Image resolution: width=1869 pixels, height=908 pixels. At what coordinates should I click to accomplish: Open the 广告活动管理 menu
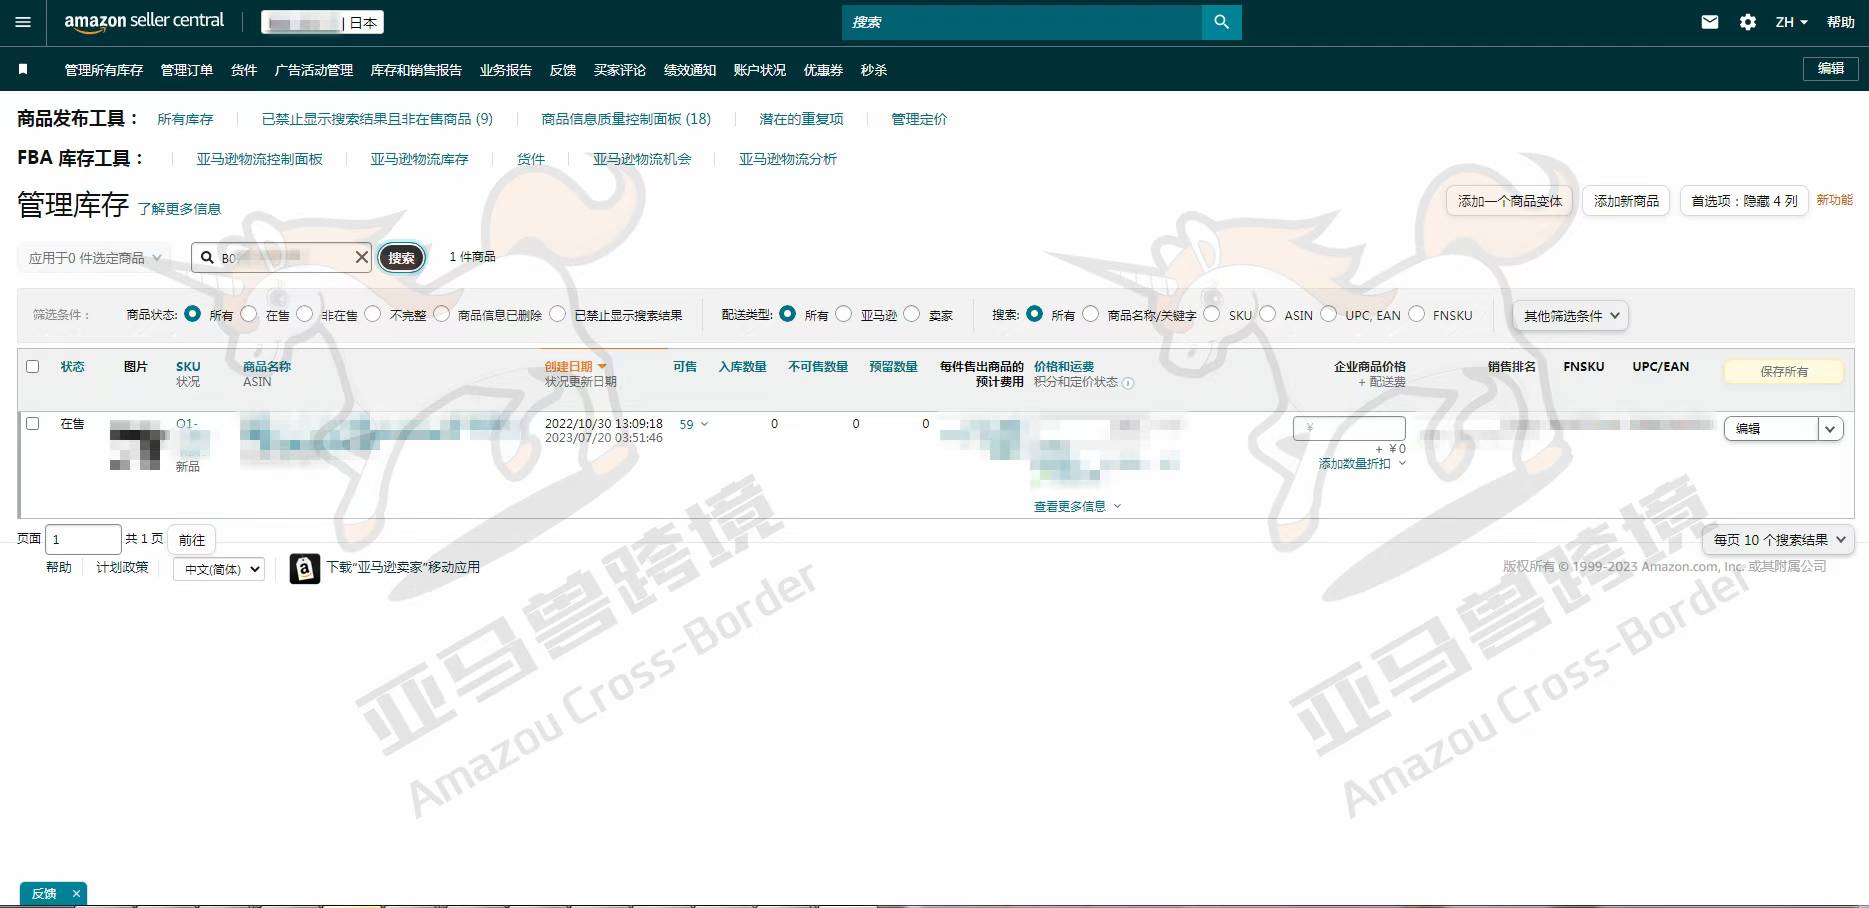pos(314,70)
